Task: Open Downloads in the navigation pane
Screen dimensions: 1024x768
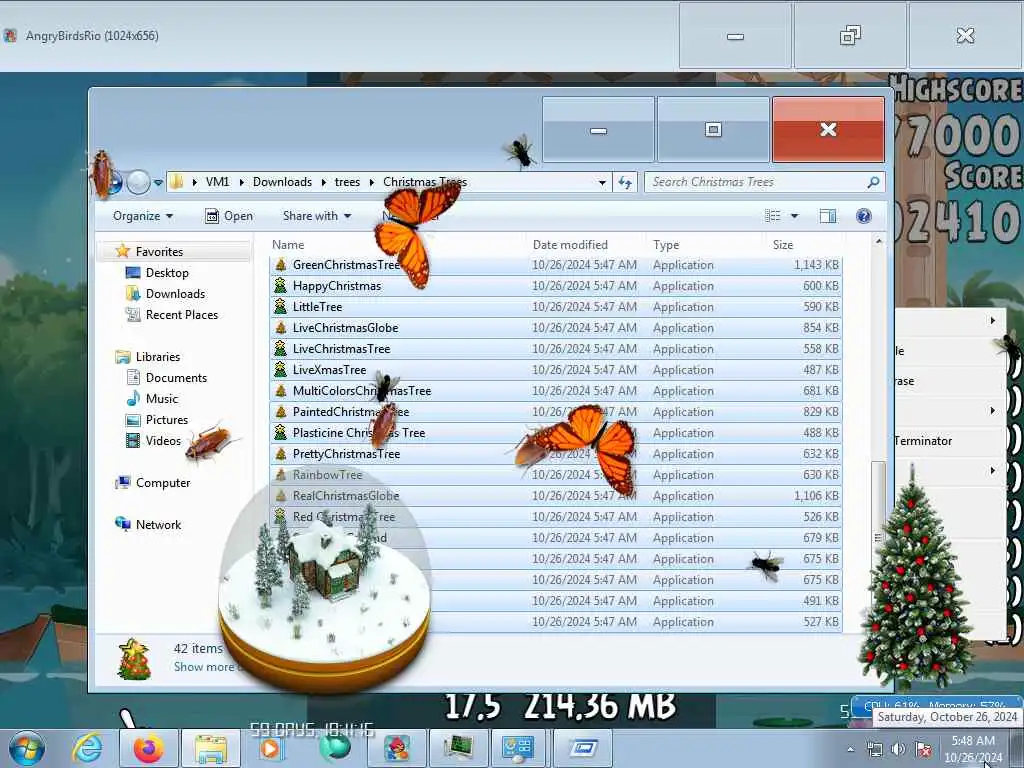Action: coord(175,294)
